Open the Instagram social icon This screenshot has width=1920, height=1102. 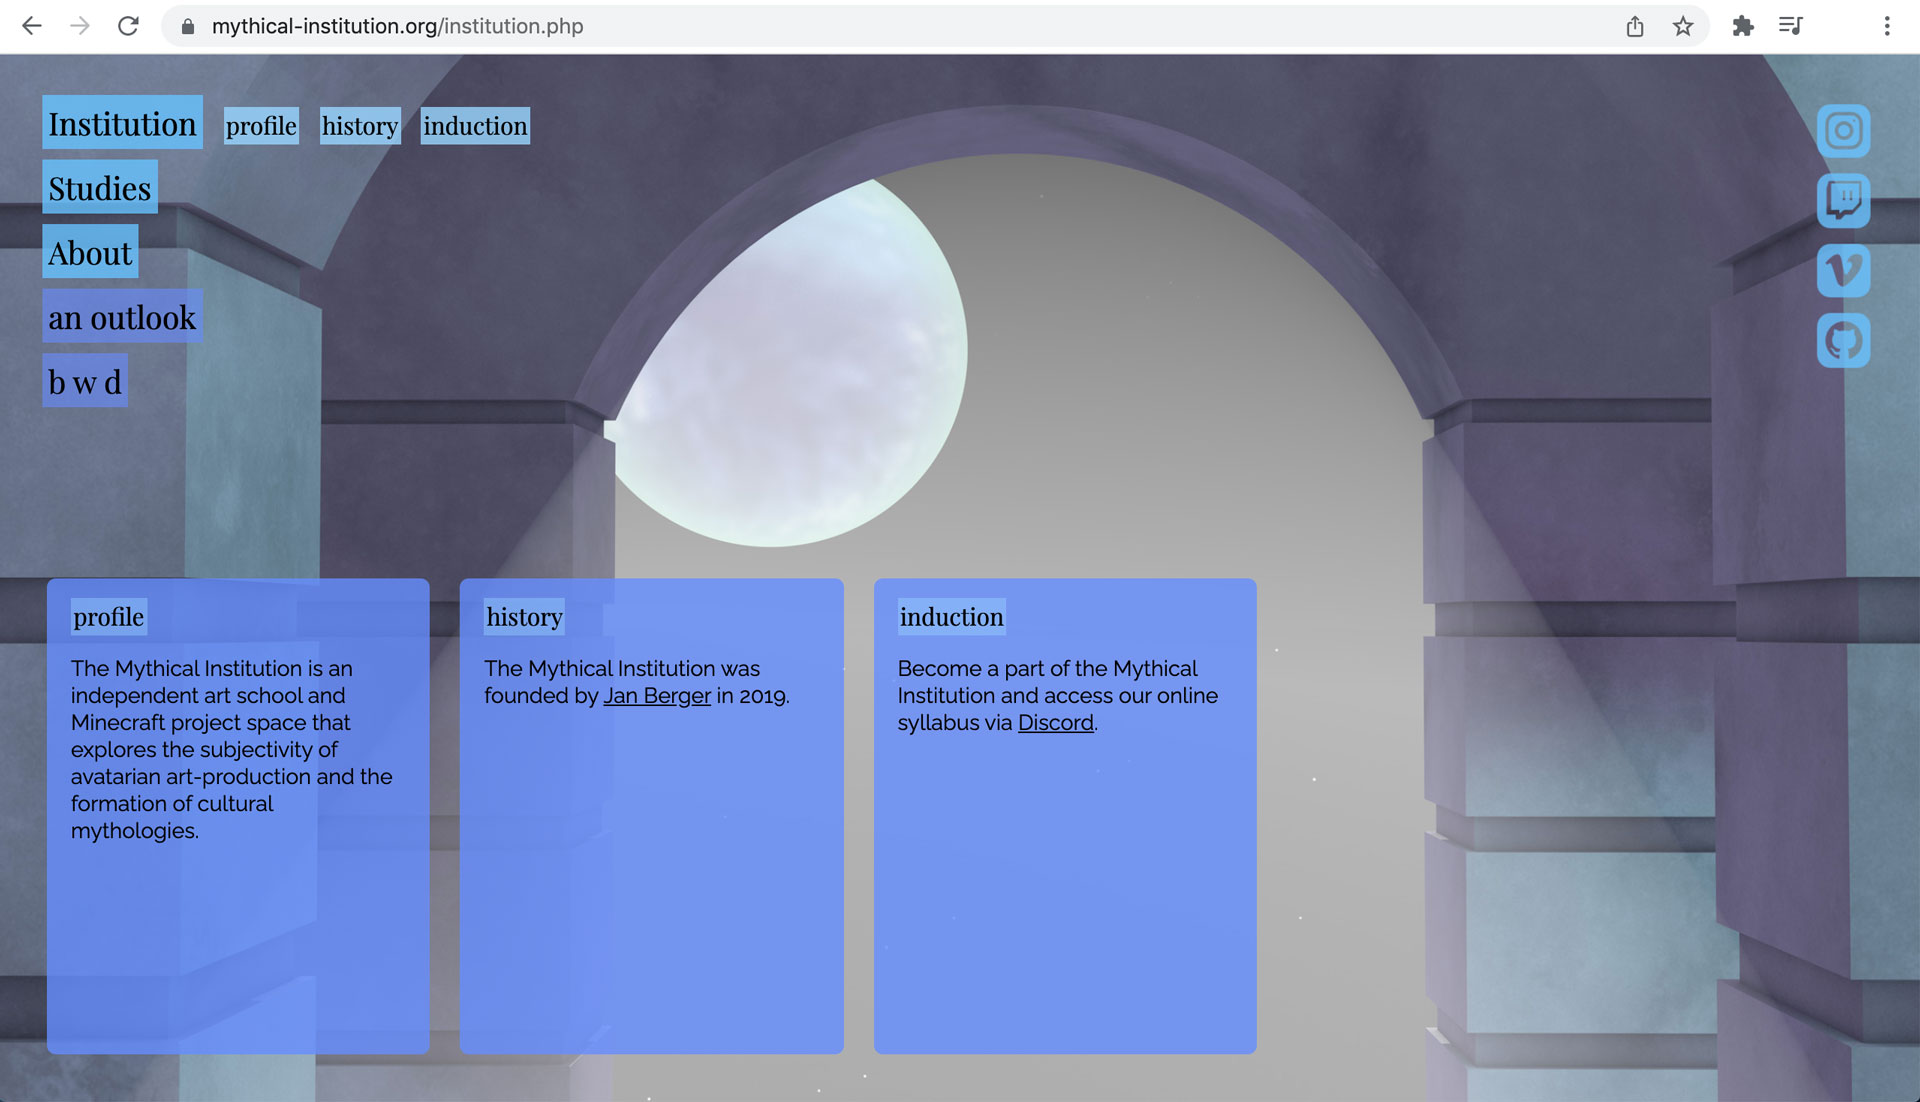[1843, 131]
